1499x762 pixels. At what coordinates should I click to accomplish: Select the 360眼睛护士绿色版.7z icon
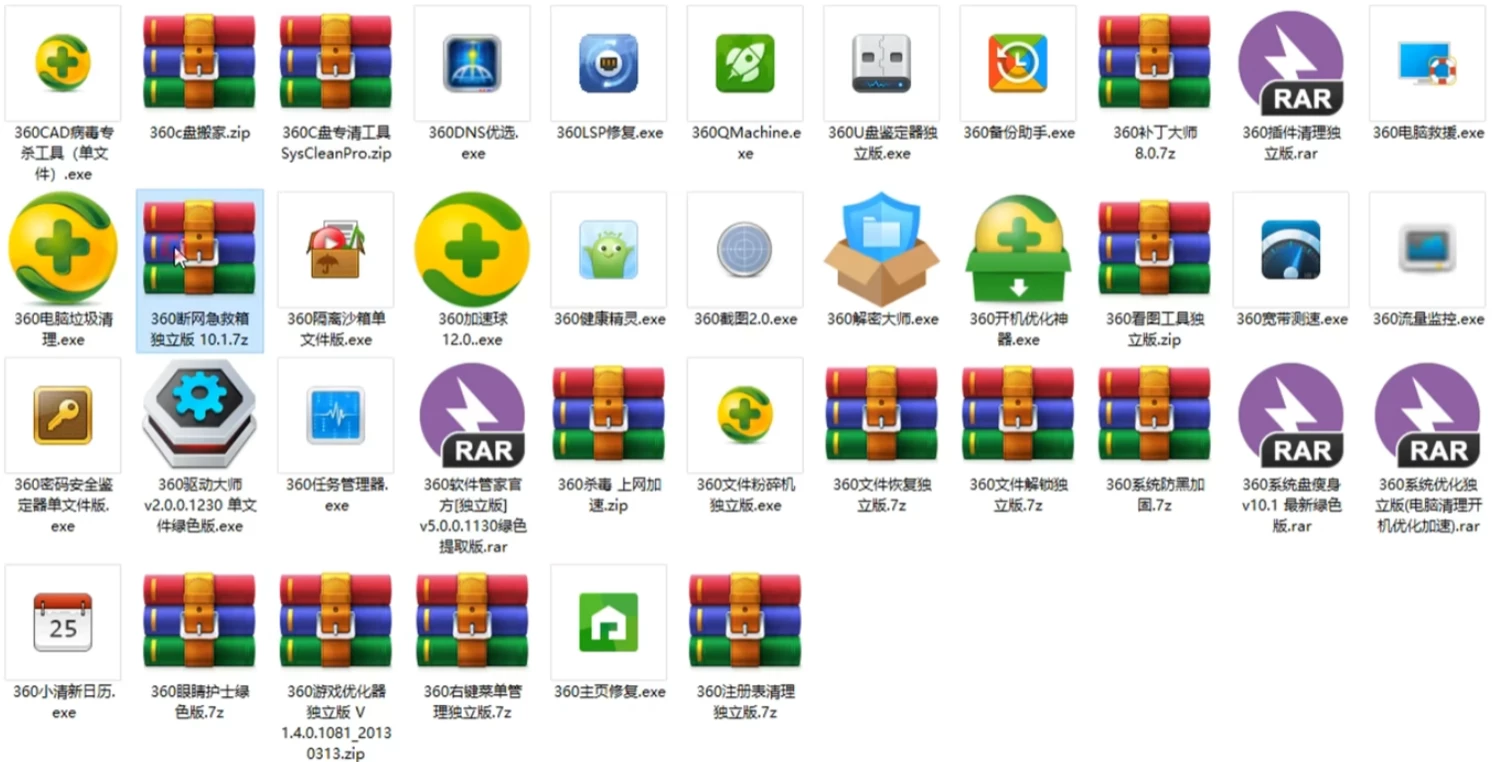pos(199,622)
